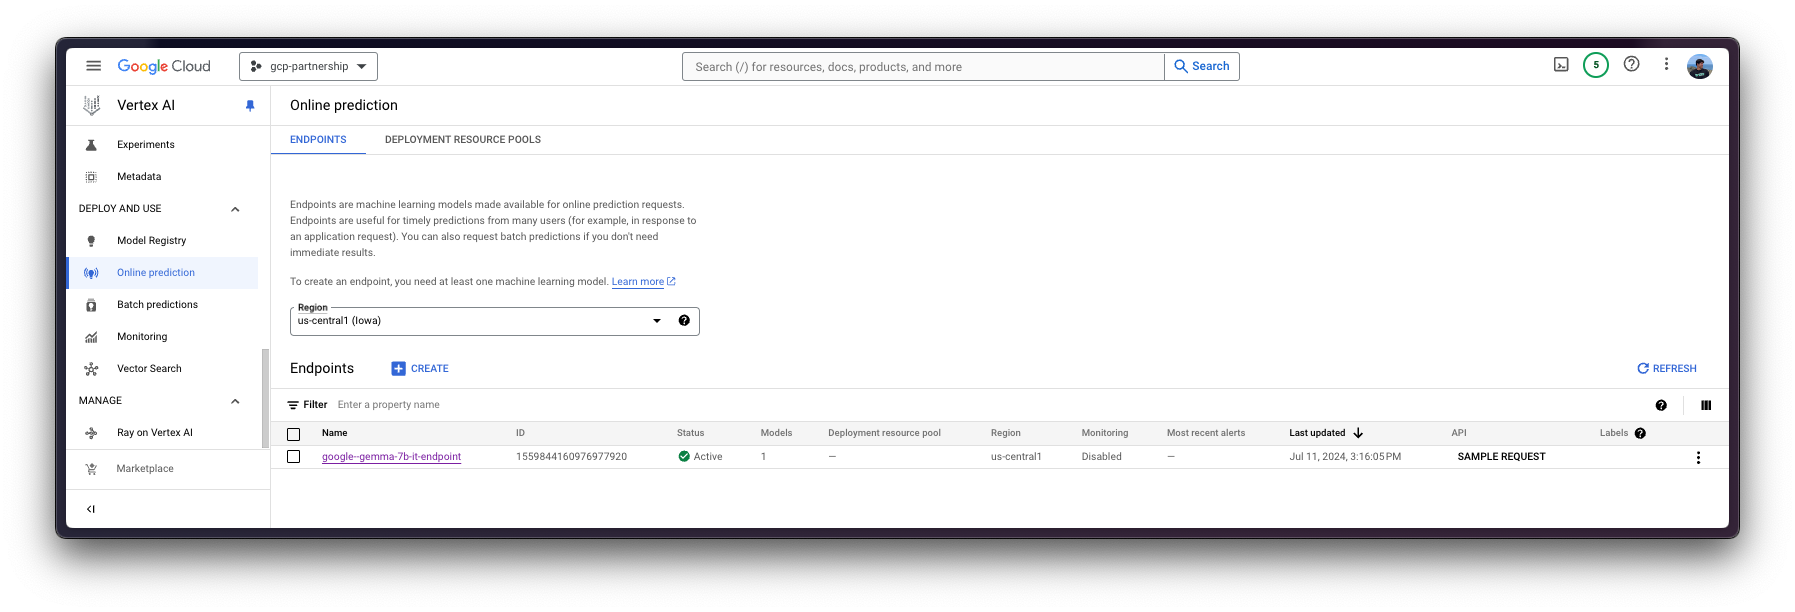Open Vector Search in the sidebar
This screenshot has width=1795, height=612.
150,369
